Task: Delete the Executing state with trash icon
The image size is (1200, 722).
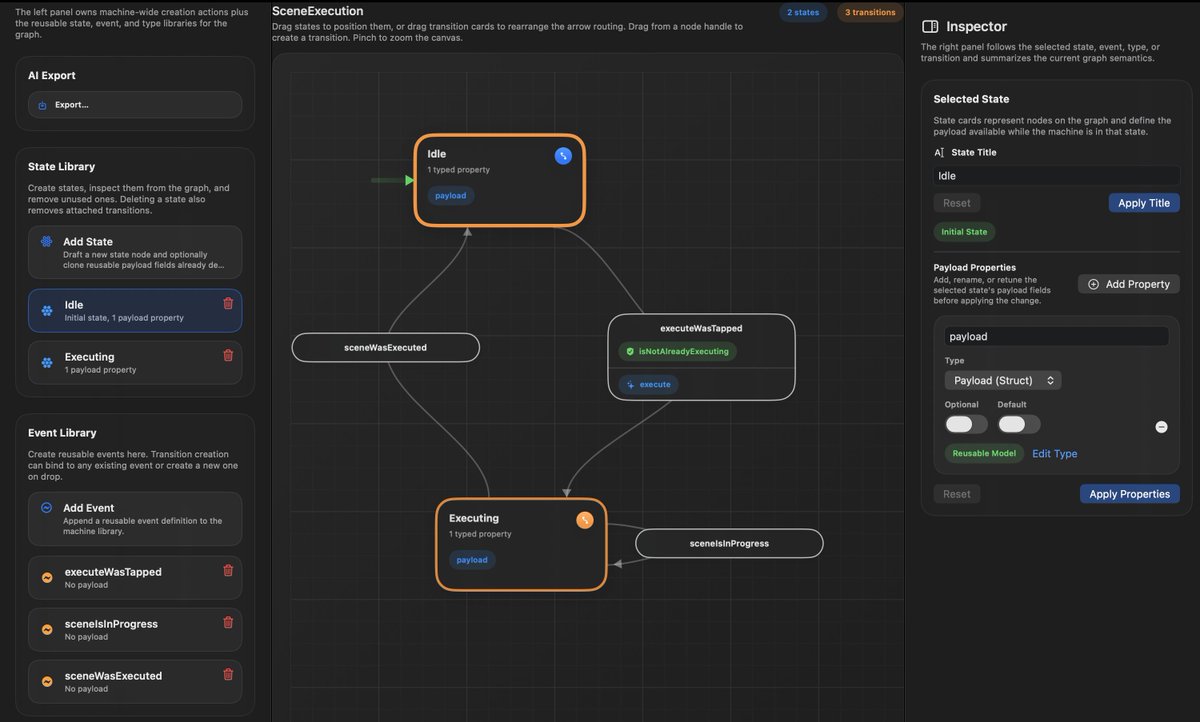Action: [x=228, y=355]
